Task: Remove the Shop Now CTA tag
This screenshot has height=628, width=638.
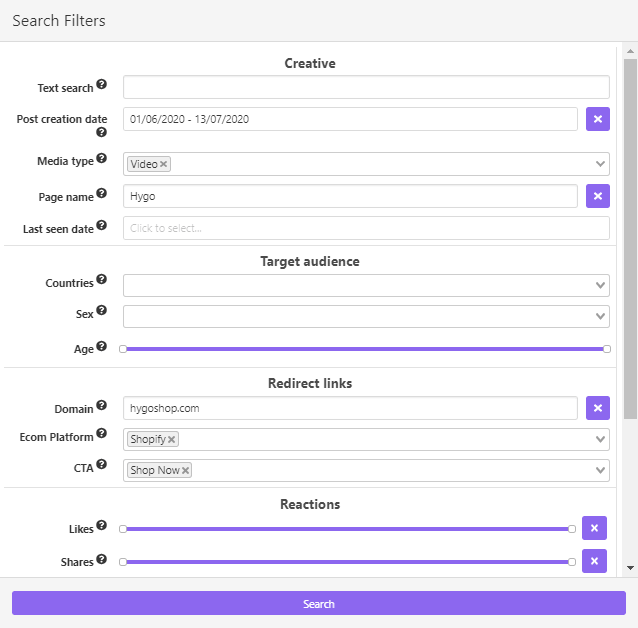Action: coord(185,470)
